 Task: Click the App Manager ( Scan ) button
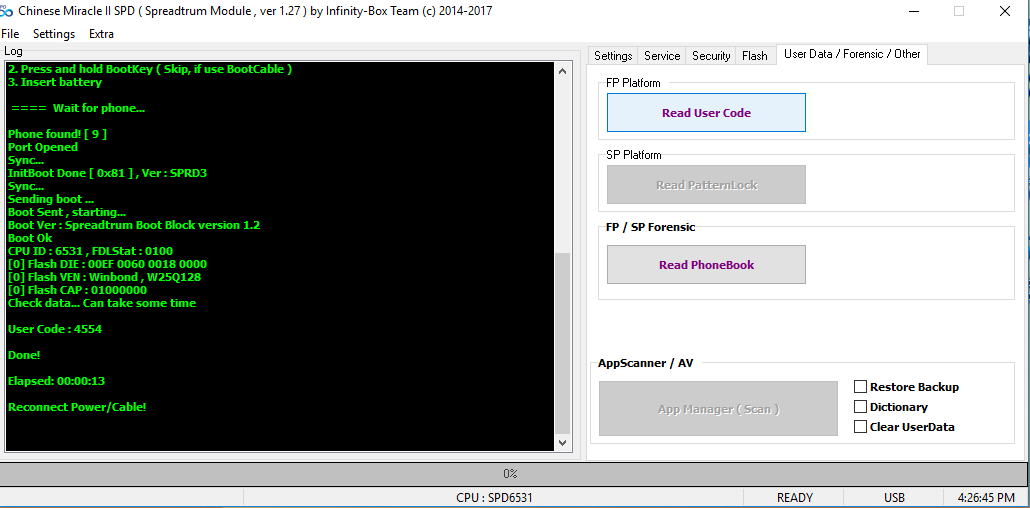pos(719,409)
